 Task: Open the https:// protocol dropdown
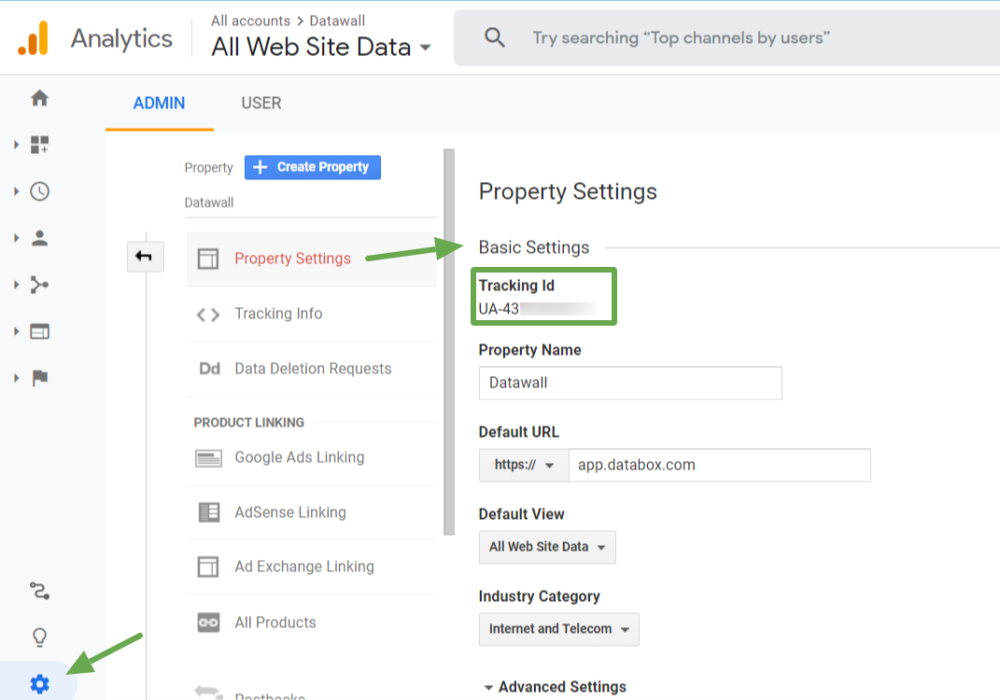[523, 465]
